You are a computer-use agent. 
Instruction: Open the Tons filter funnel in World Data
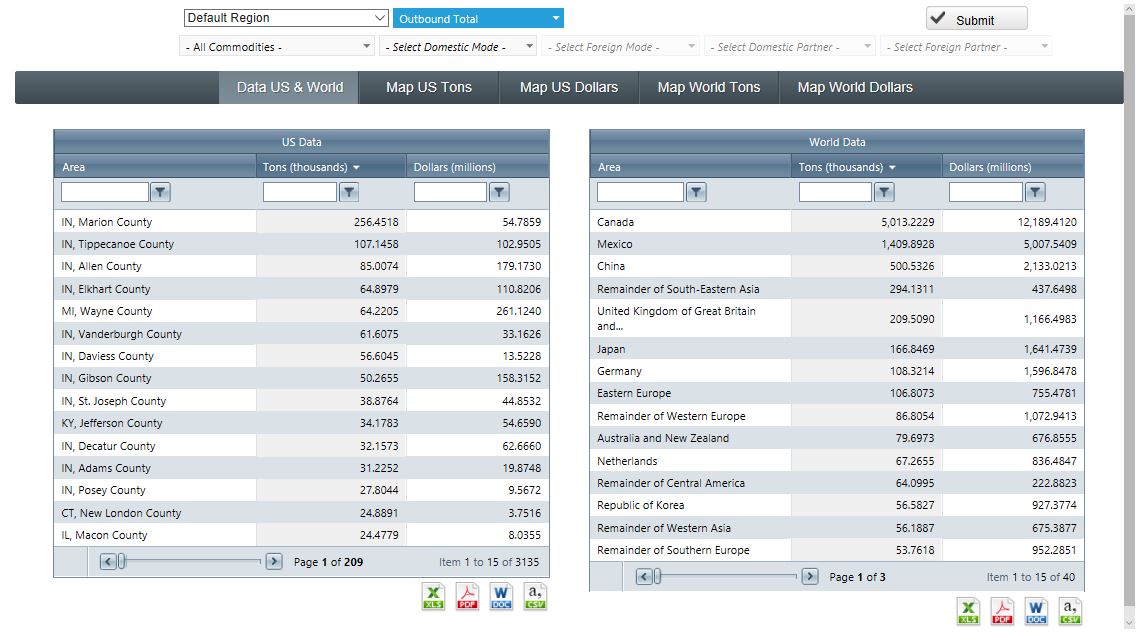(884, 191)
